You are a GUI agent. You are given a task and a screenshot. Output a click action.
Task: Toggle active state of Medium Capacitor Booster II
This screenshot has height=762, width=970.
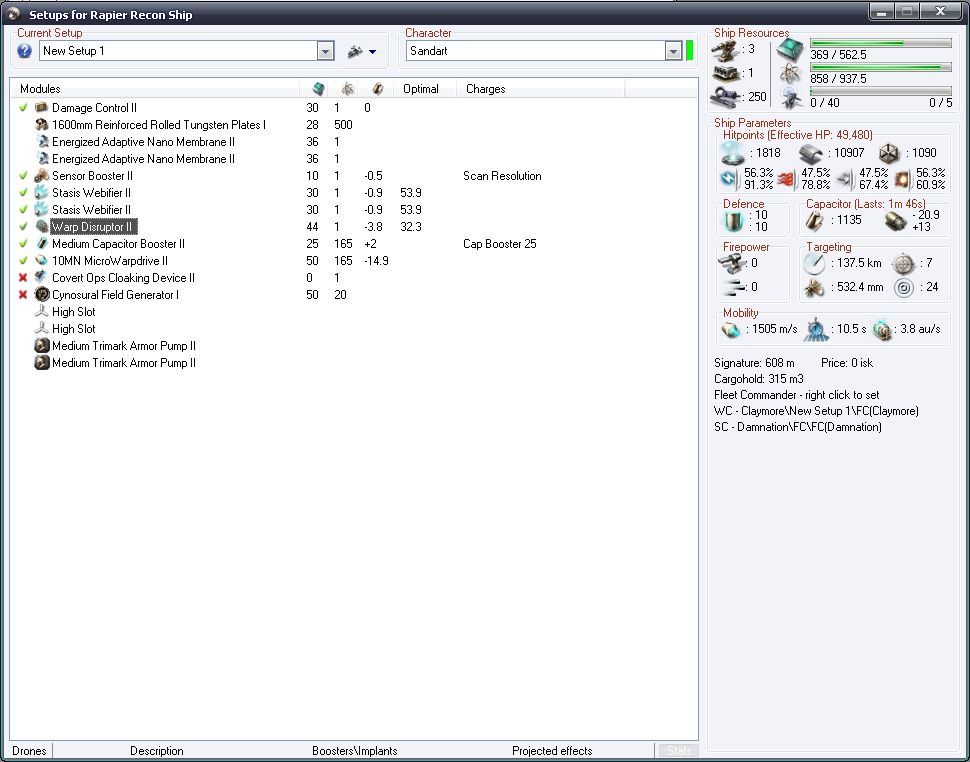tap(24, 244)
